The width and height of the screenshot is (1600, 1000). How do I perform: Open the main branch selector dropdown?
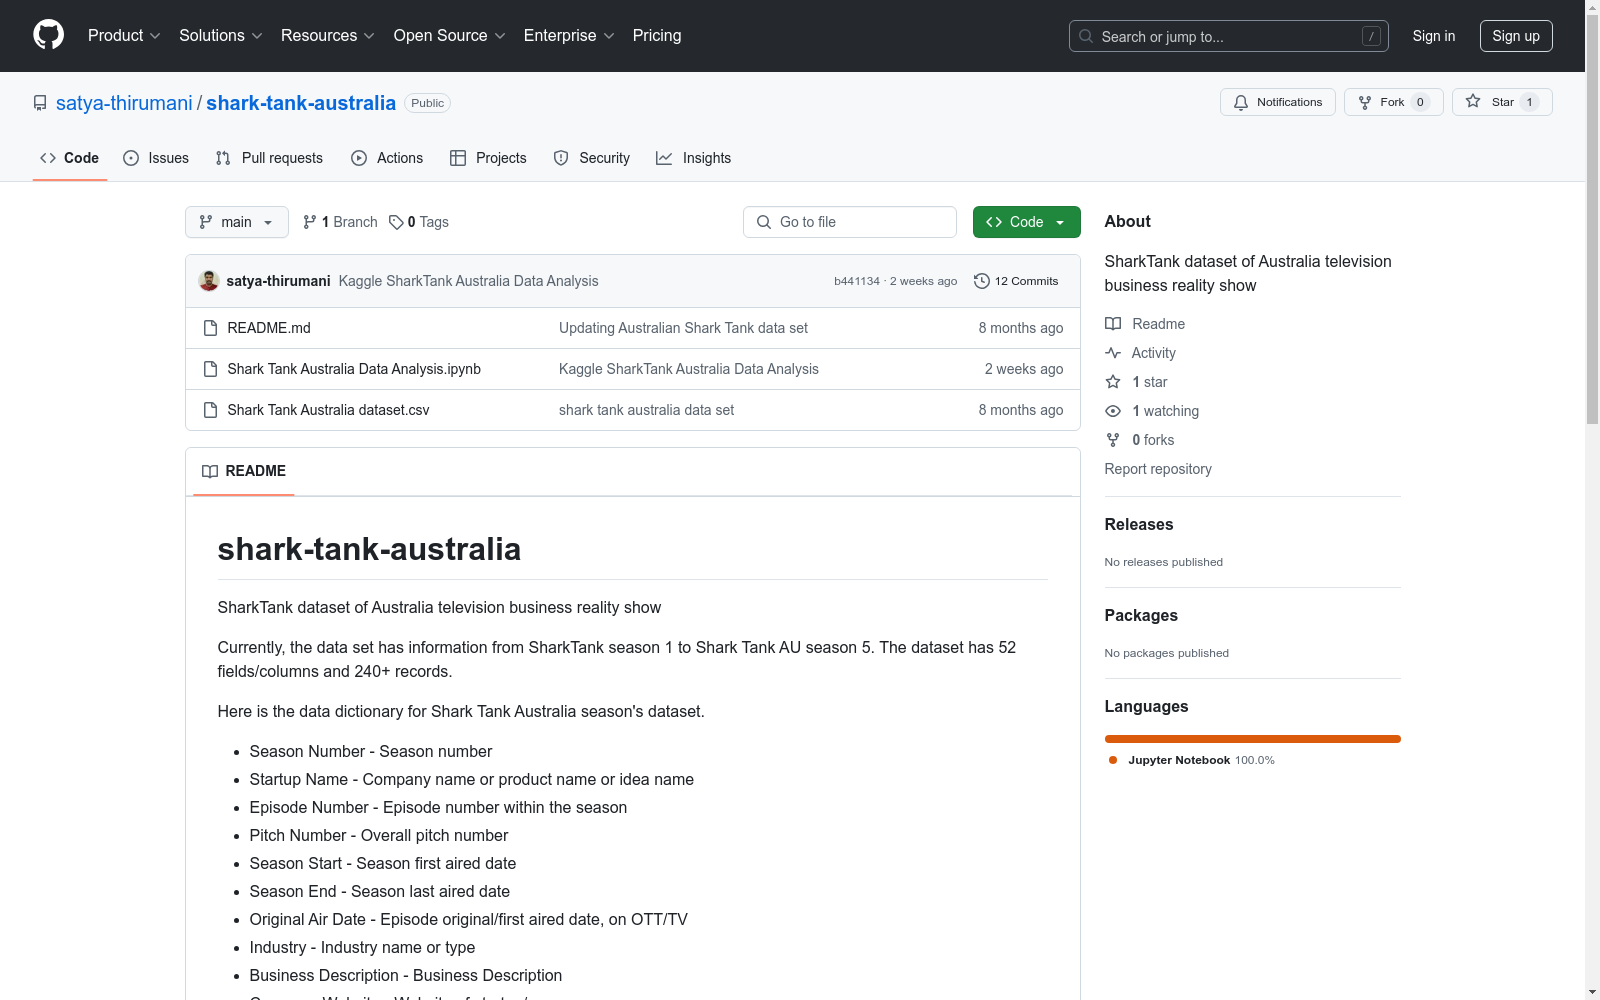pyautogui.click(x=236, y=222)
